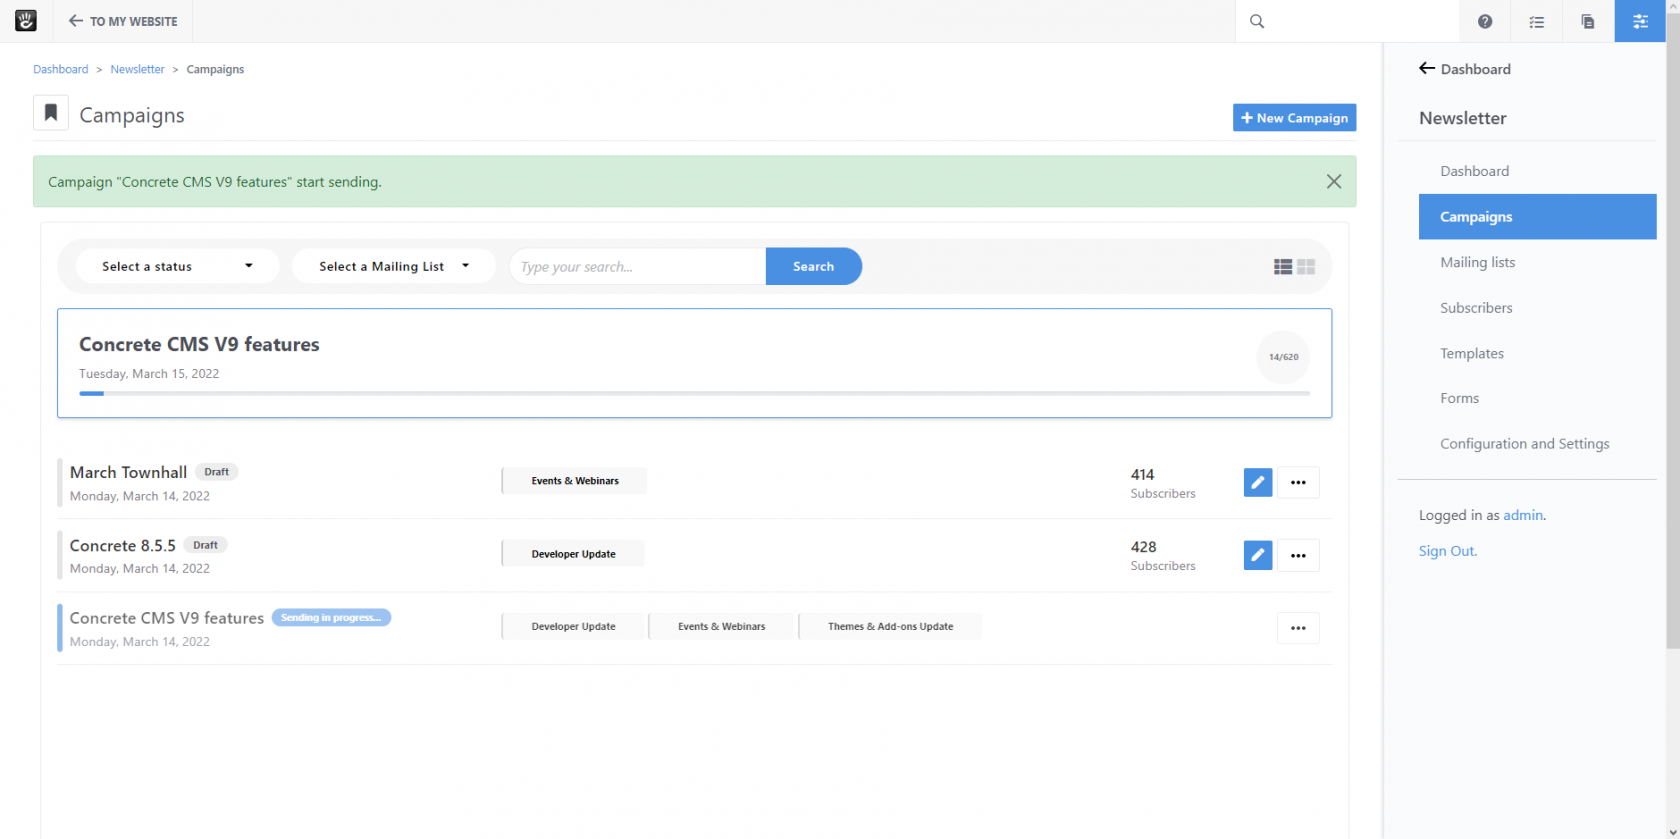Open more options for Concrete CMS V9 features

coord(1298,628)
